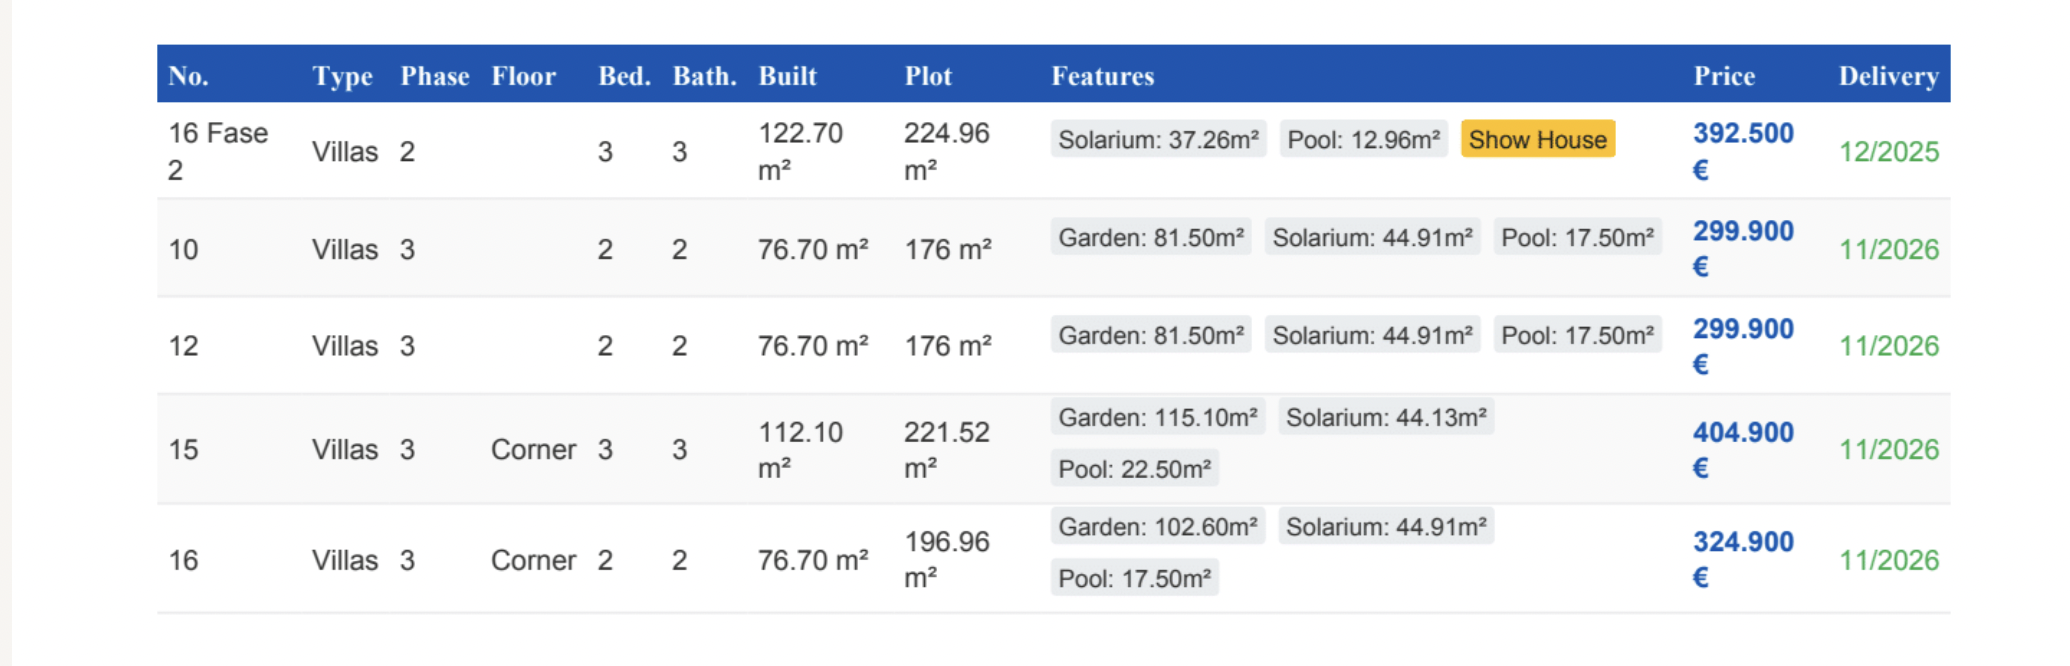Click the Garden: 115.10m² feature tag
2070x666 pixels.
tap(1157, 418)
